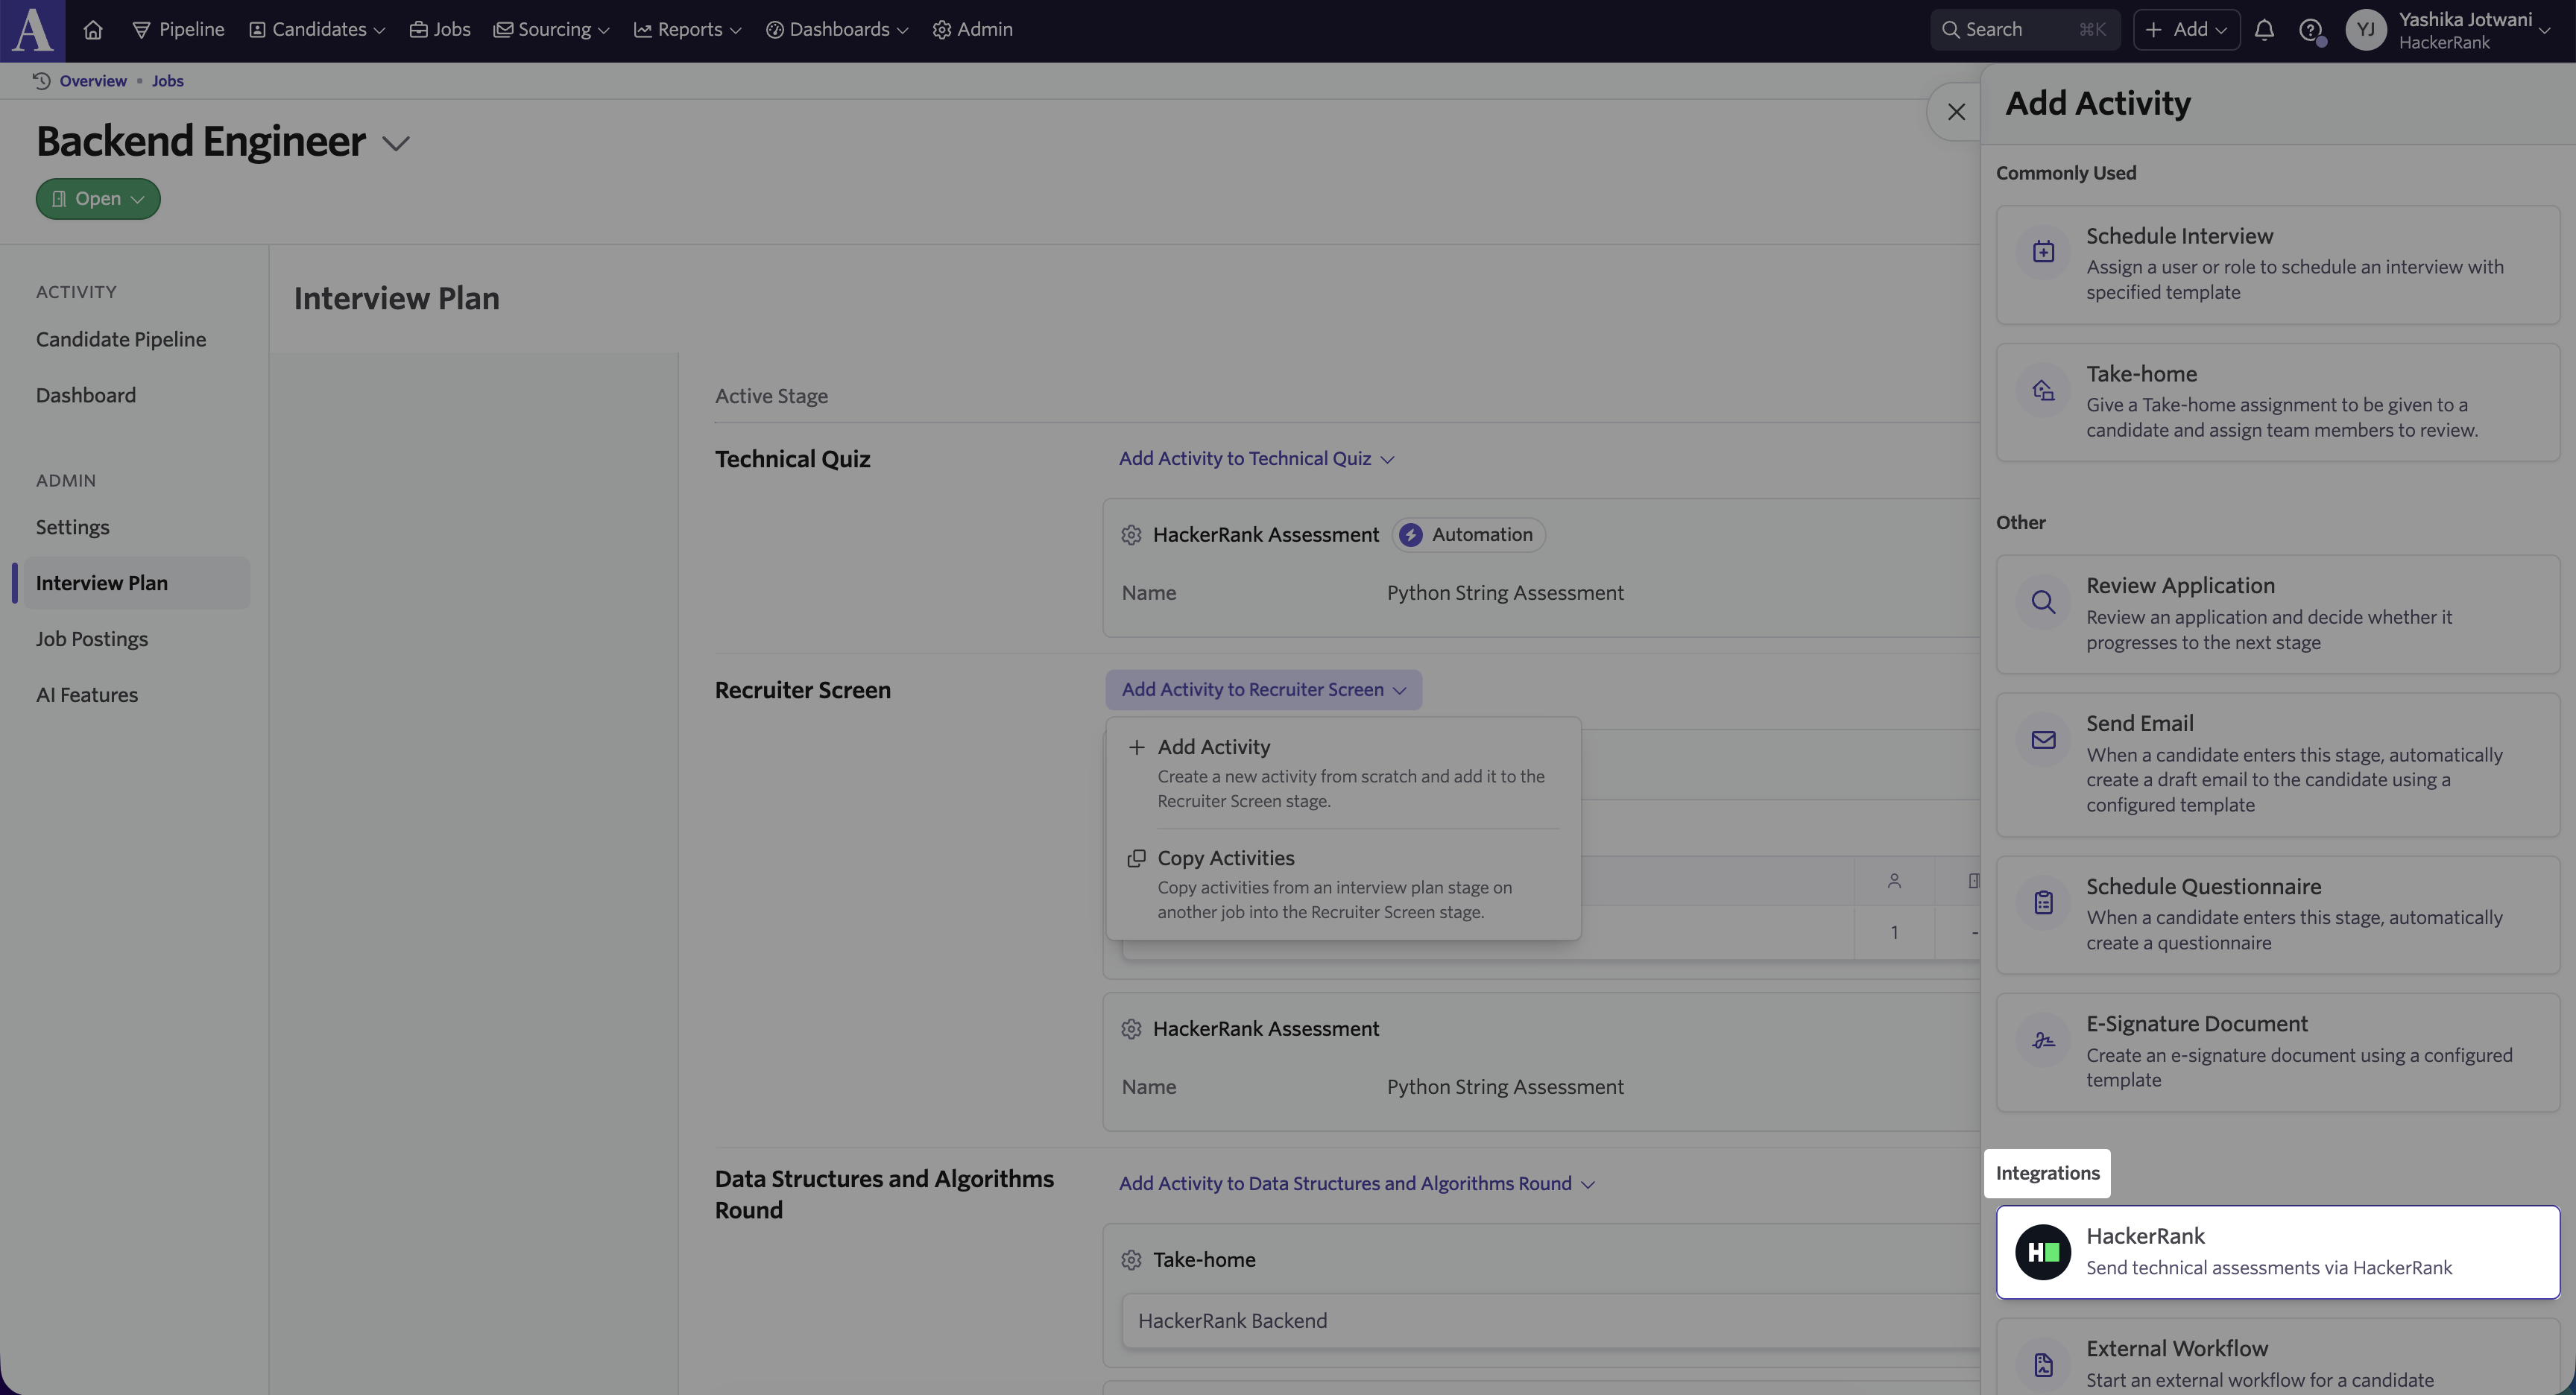Click the Review Application magnifier icon

pos(2043,602)
